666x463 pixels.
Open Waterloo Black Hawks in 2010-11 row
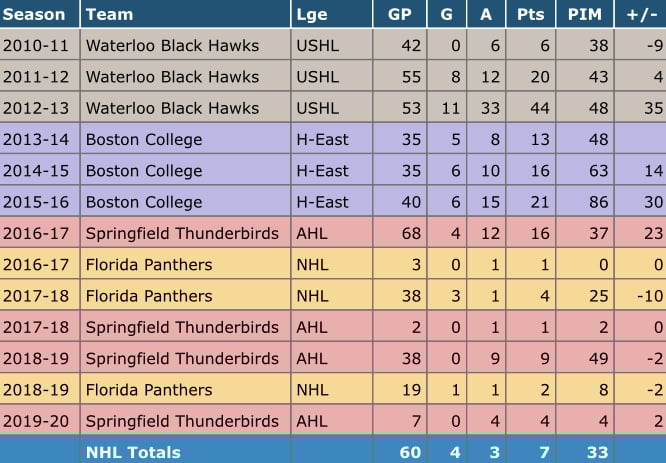tap(172, 45)
